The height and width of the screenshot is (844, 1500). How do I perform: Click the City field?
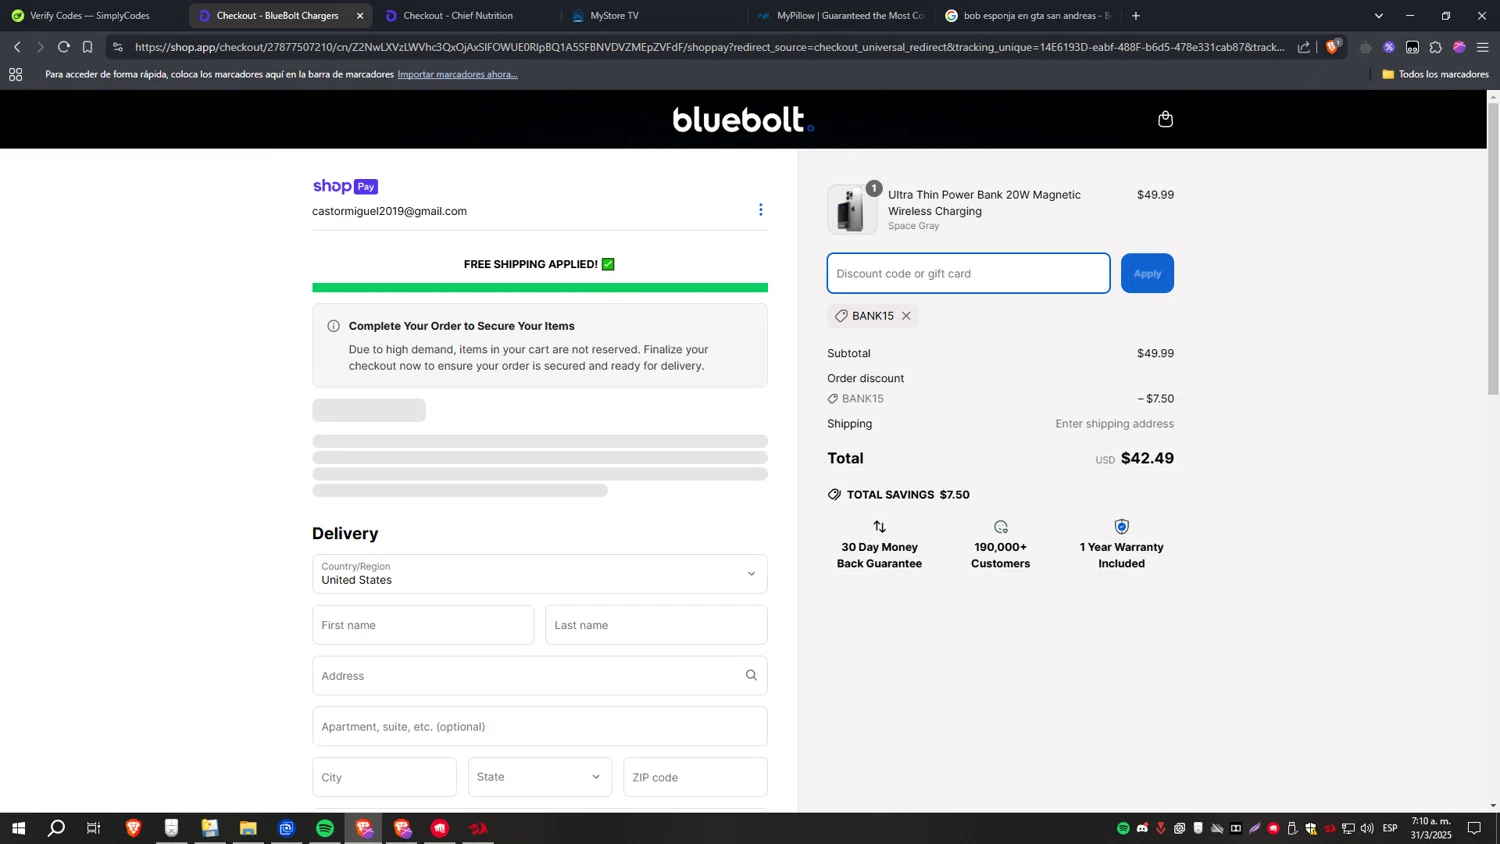pos(384,777)
